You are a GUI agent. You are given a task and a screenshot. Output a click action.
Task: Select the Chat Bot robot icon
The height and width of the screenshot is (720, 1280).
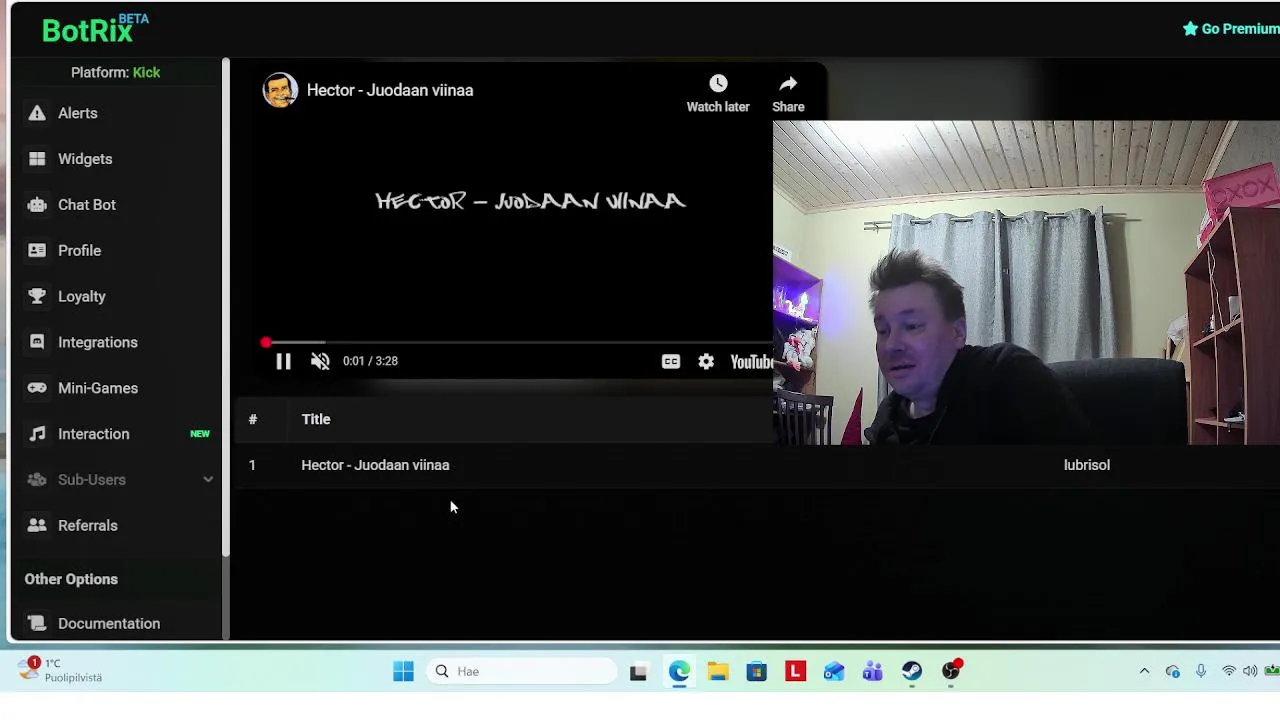(x=37, y=205)
